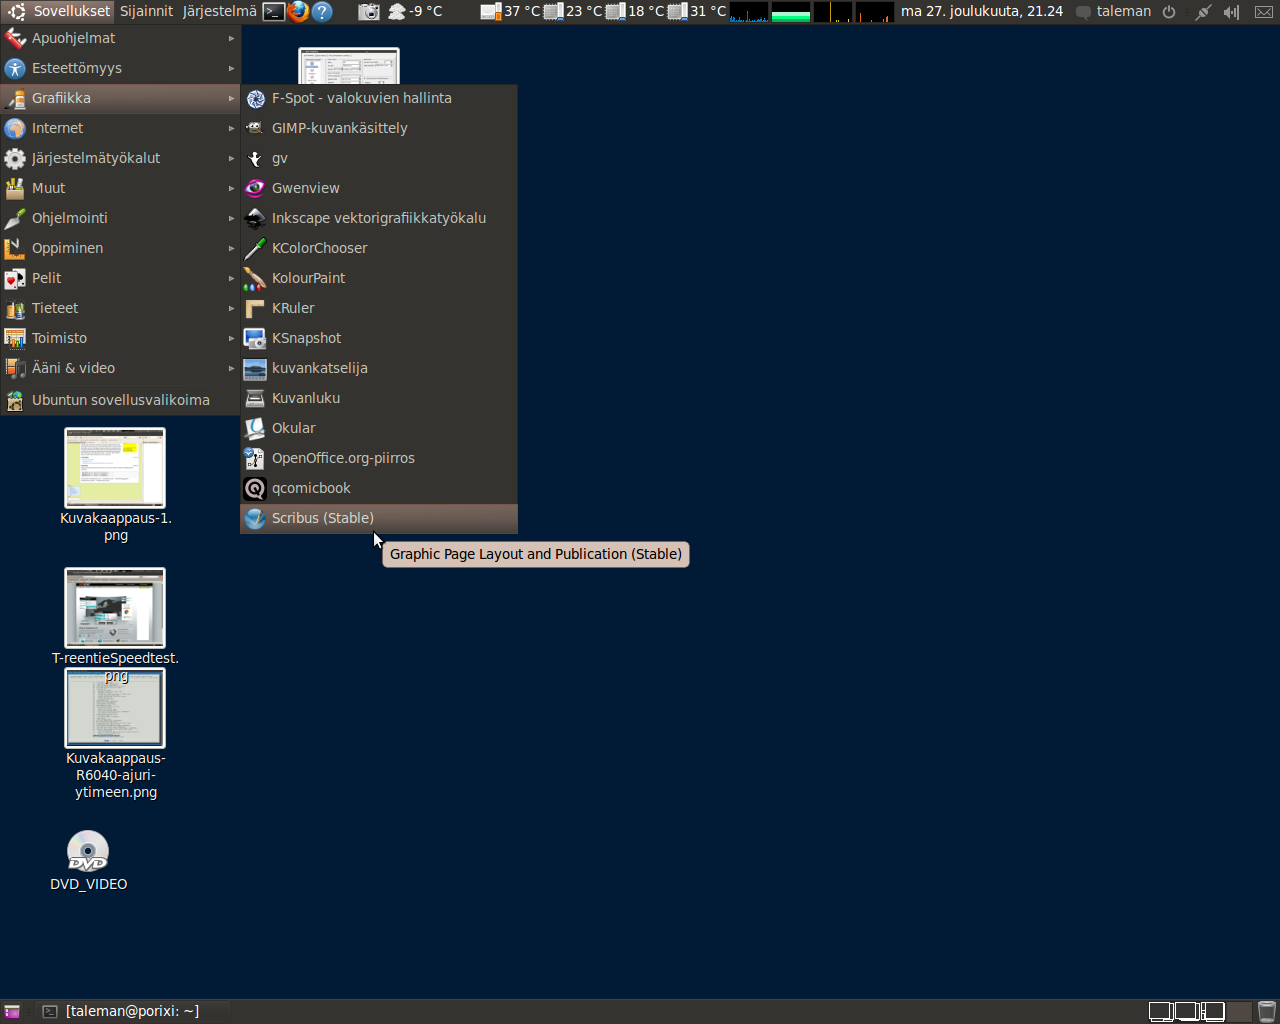The image size is (1280, 1024).
Task: Expand the Grafiikka submenu arrow
Action: click(231, 98)
